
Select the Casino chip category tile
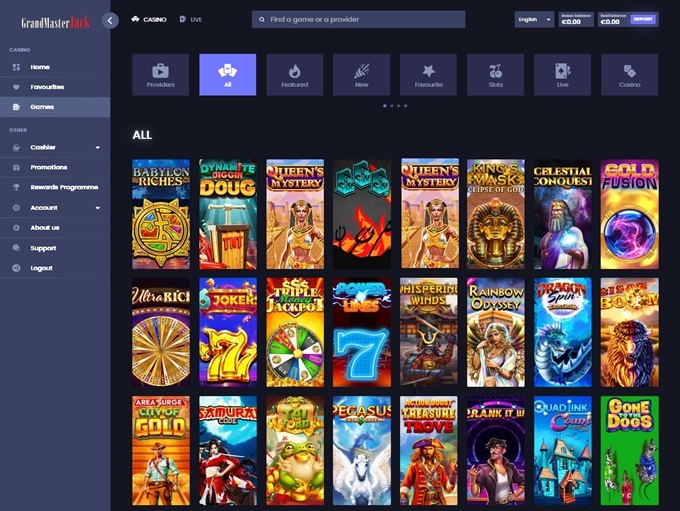(629, 75)
